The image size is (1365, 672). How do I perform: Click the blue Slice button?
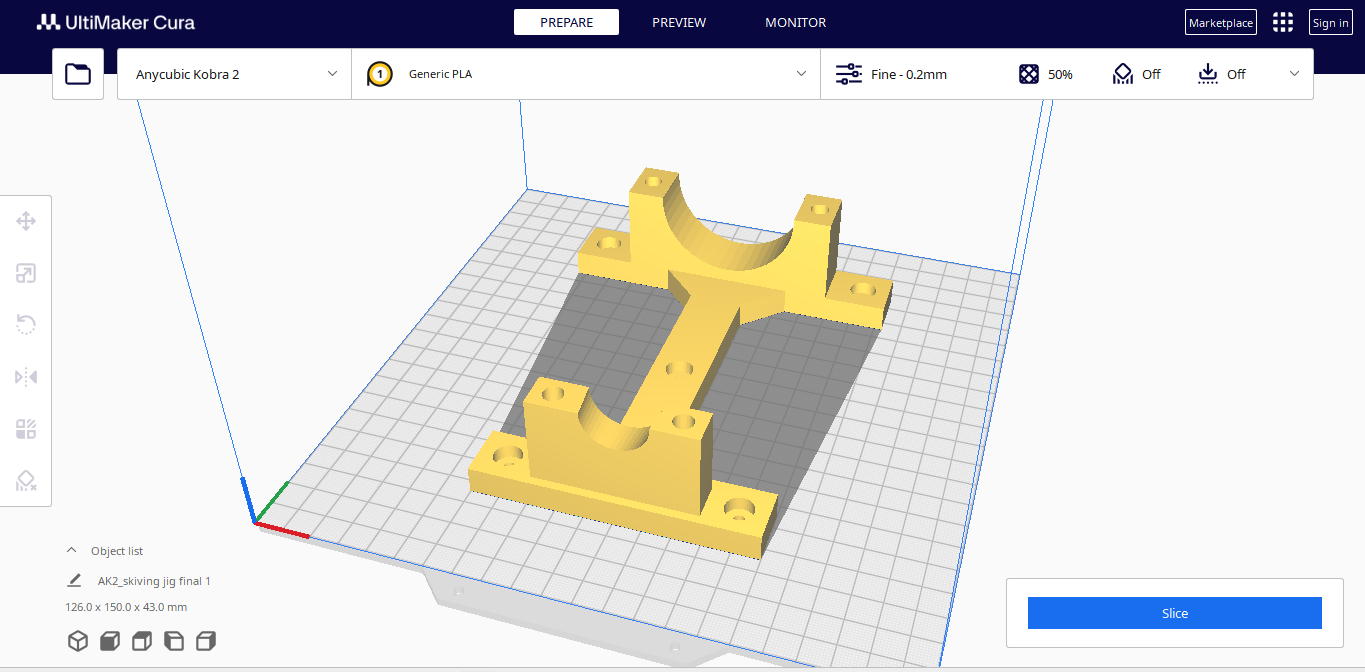[1175, 613]
